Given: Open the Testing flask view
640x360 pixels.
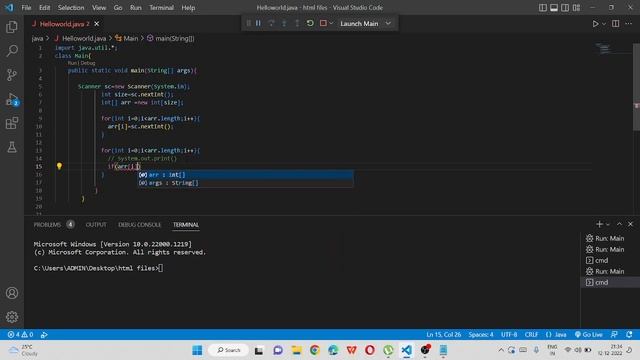Looking at the screenshot, I should click(x=12, y=147).
